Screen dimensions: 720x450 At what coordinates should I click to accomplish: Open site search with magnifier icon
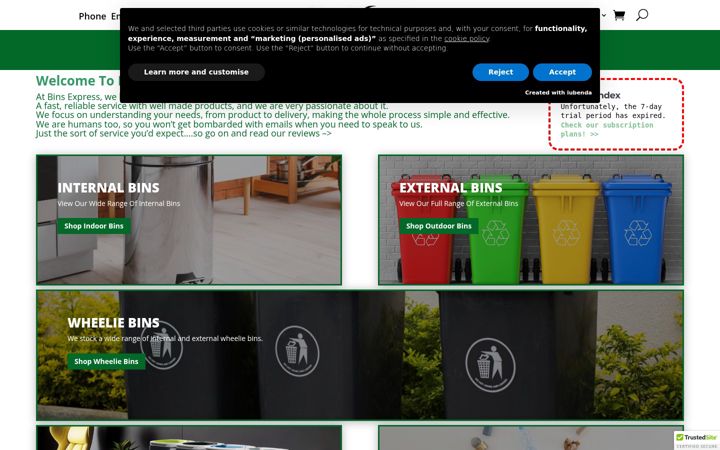point(642,15)
